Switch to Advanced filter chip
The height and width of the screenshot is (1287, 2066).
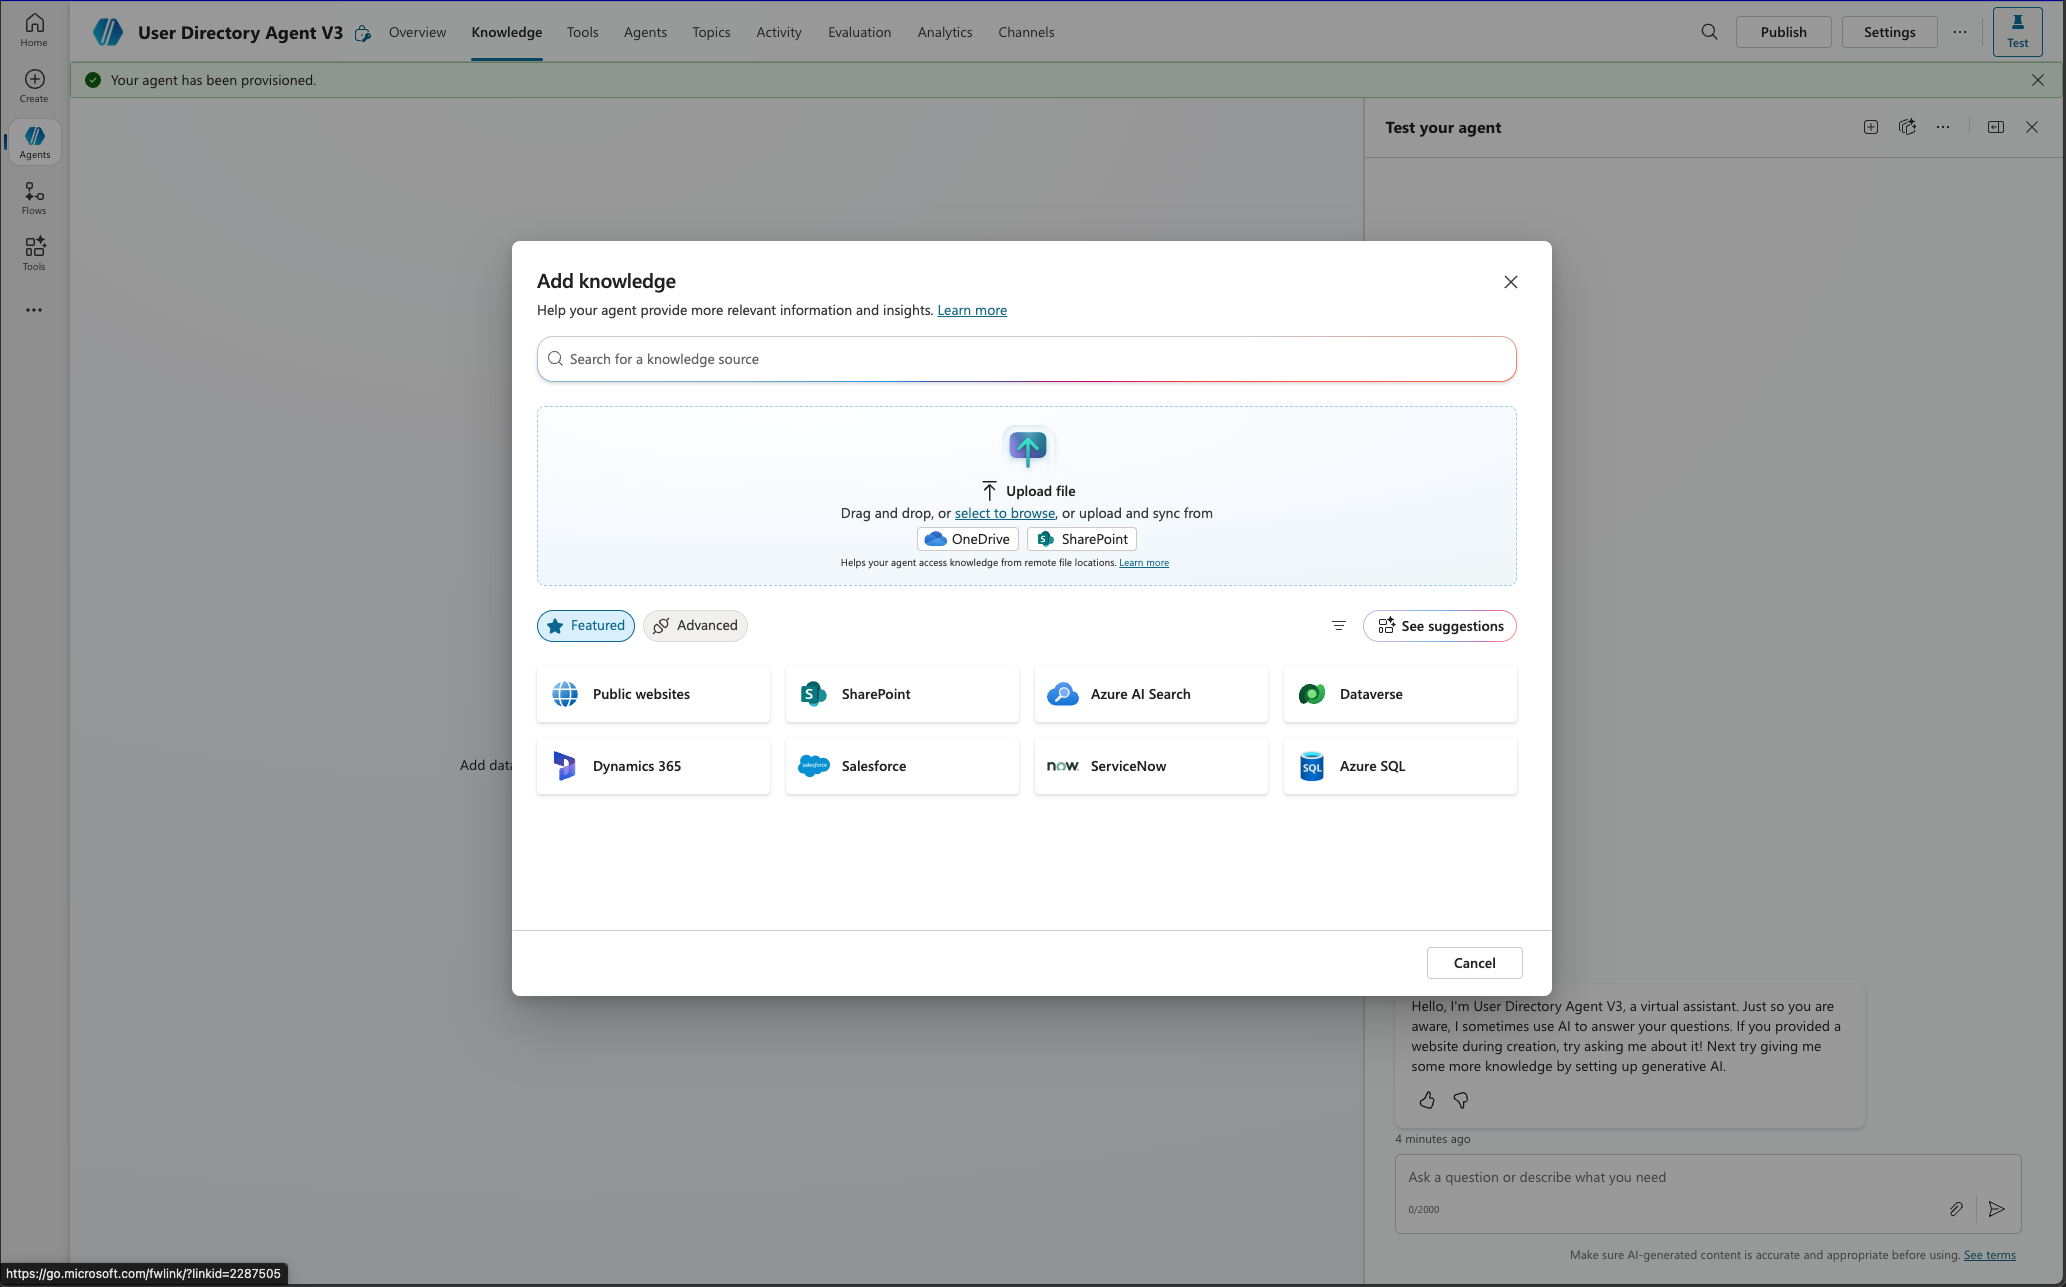[x=695, y=626]
